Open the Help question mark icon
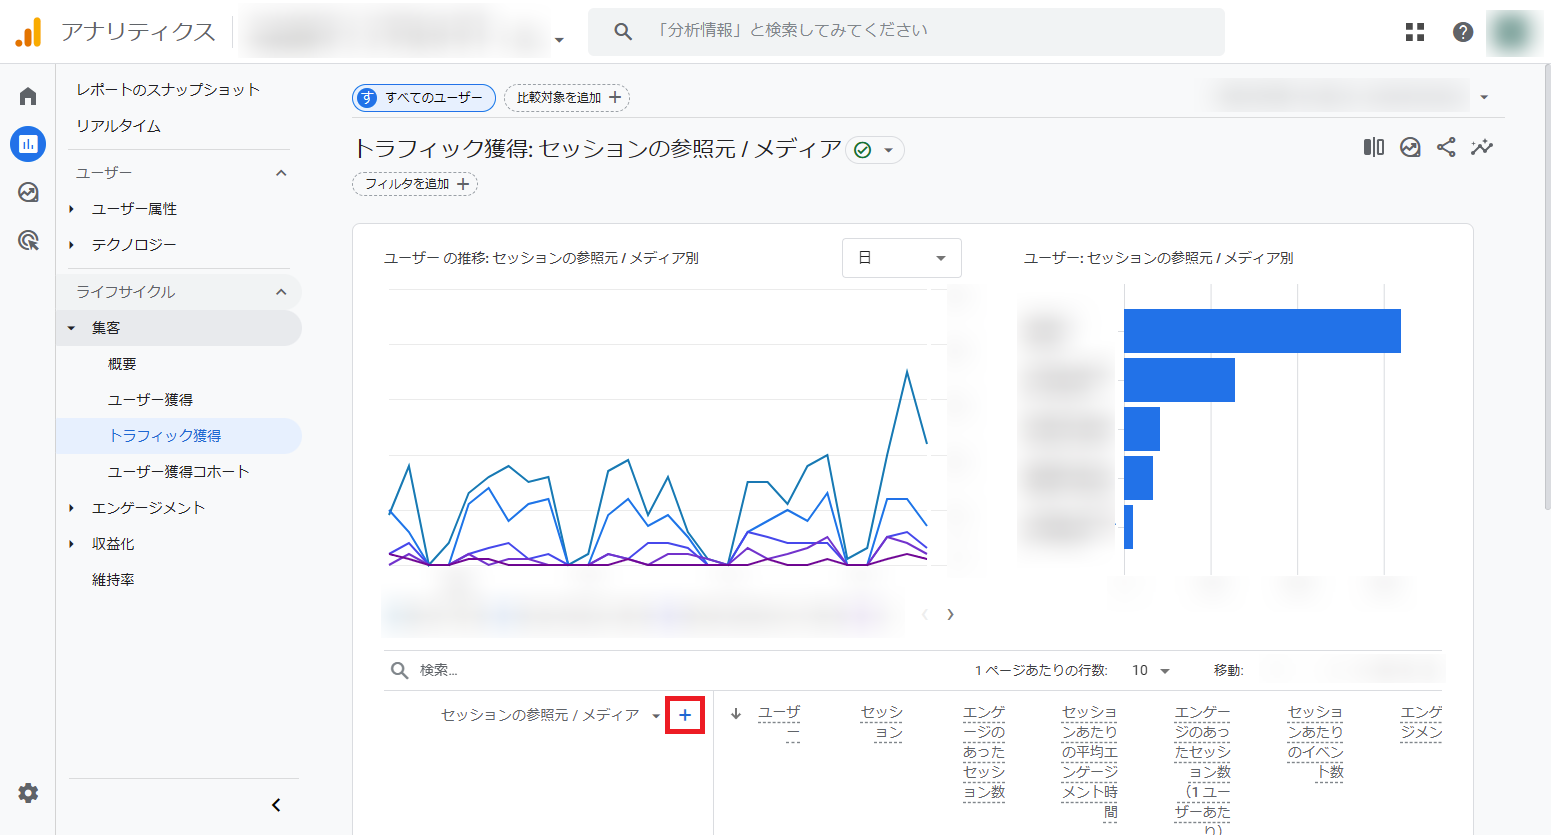This screenshot has height=835, width=1551. tap(1462, 32)
